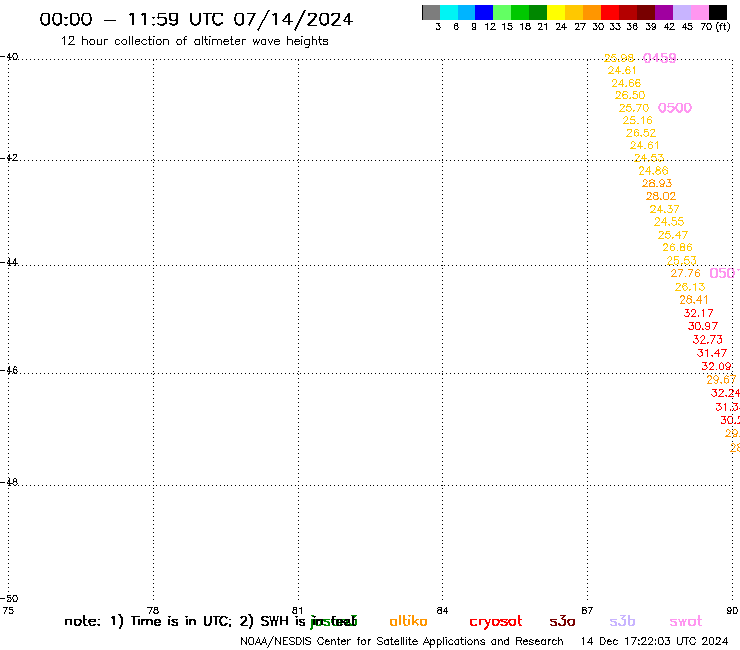
Task: Click the wave height value 24.55
Action: point(669,221)
